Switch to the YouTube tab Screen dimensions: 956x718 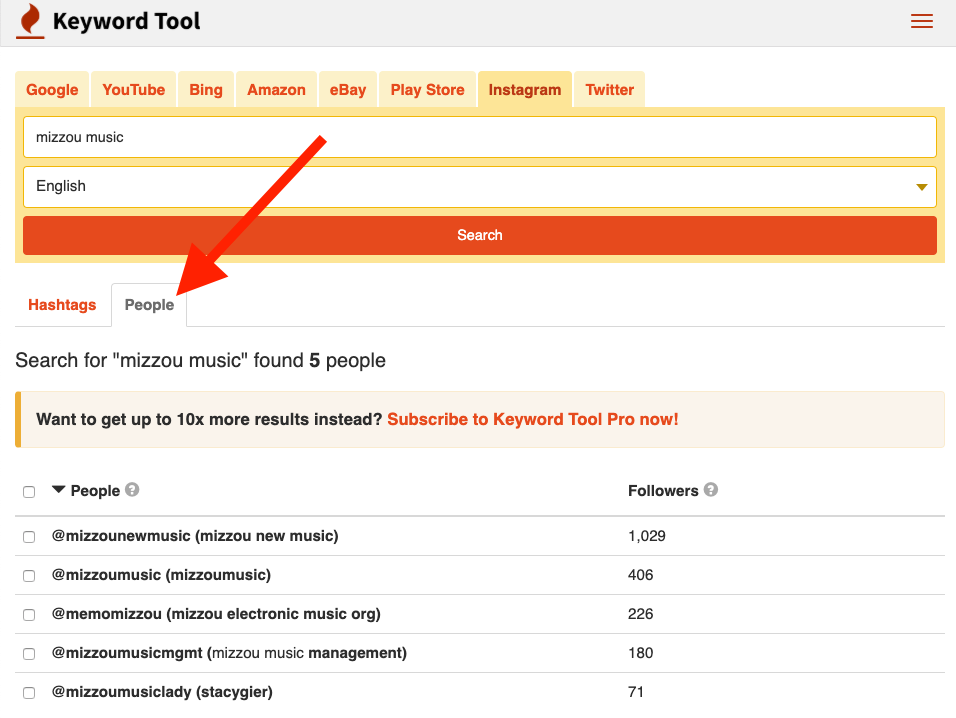point(134,90)
